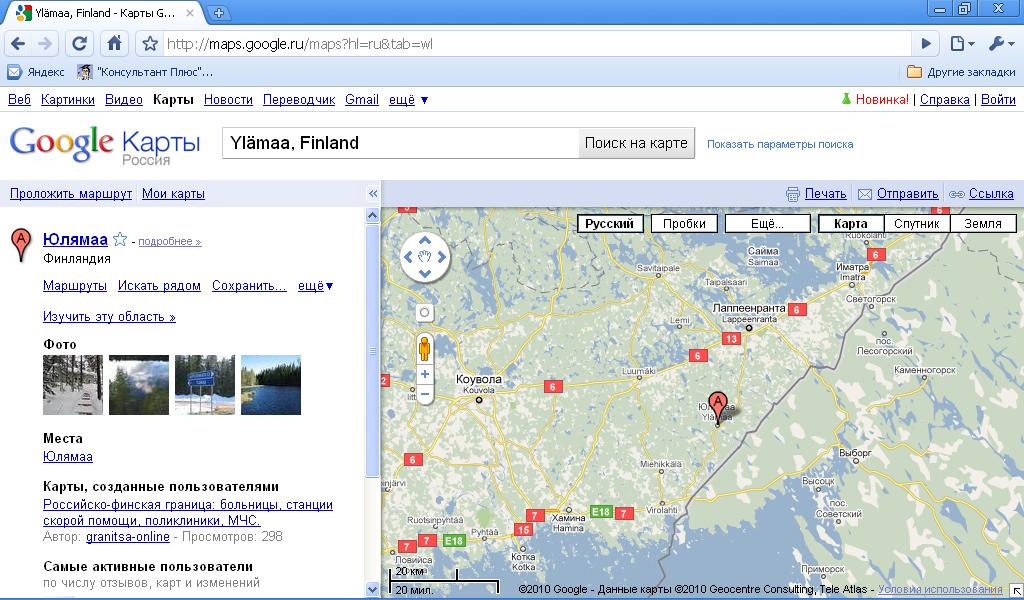Star the Юлямаа location
The image size is (1024, 600).
120,240
